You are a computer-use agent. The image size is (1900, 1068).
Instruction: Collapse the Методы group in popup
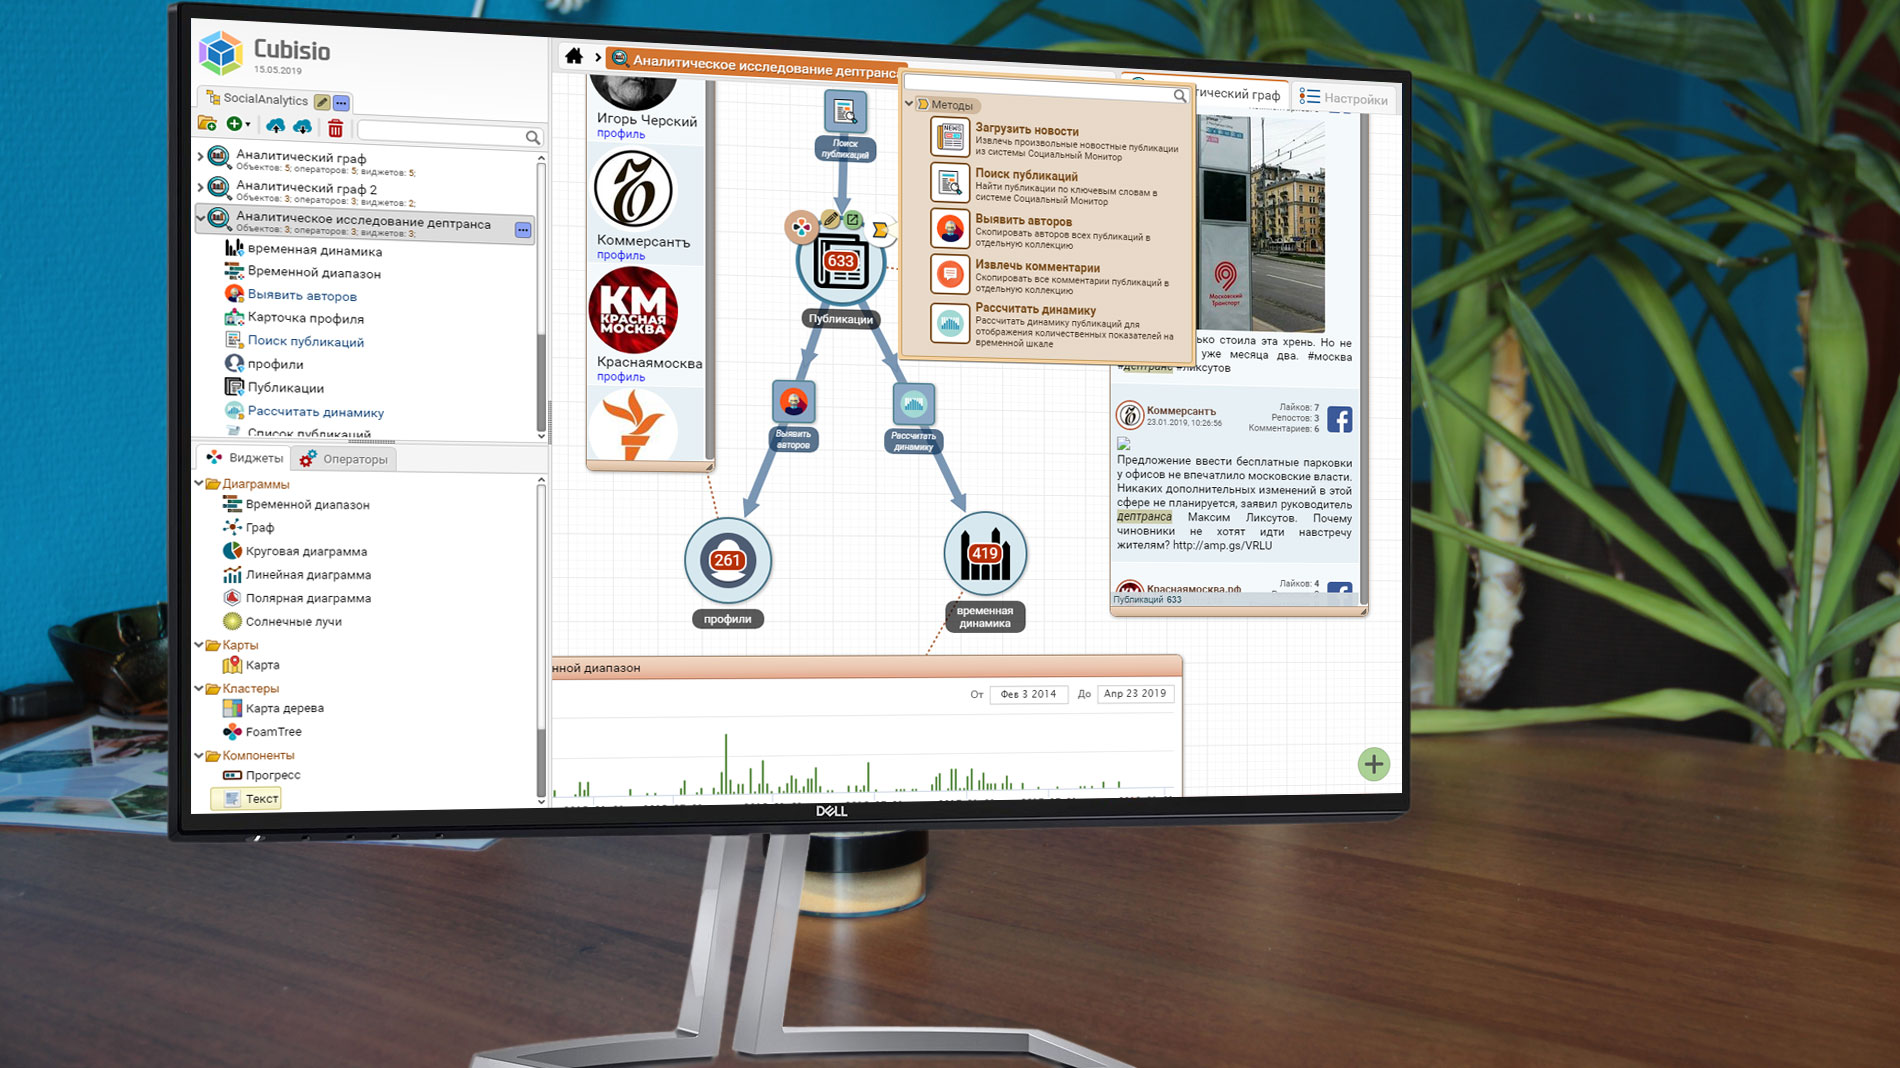[909, 103]
